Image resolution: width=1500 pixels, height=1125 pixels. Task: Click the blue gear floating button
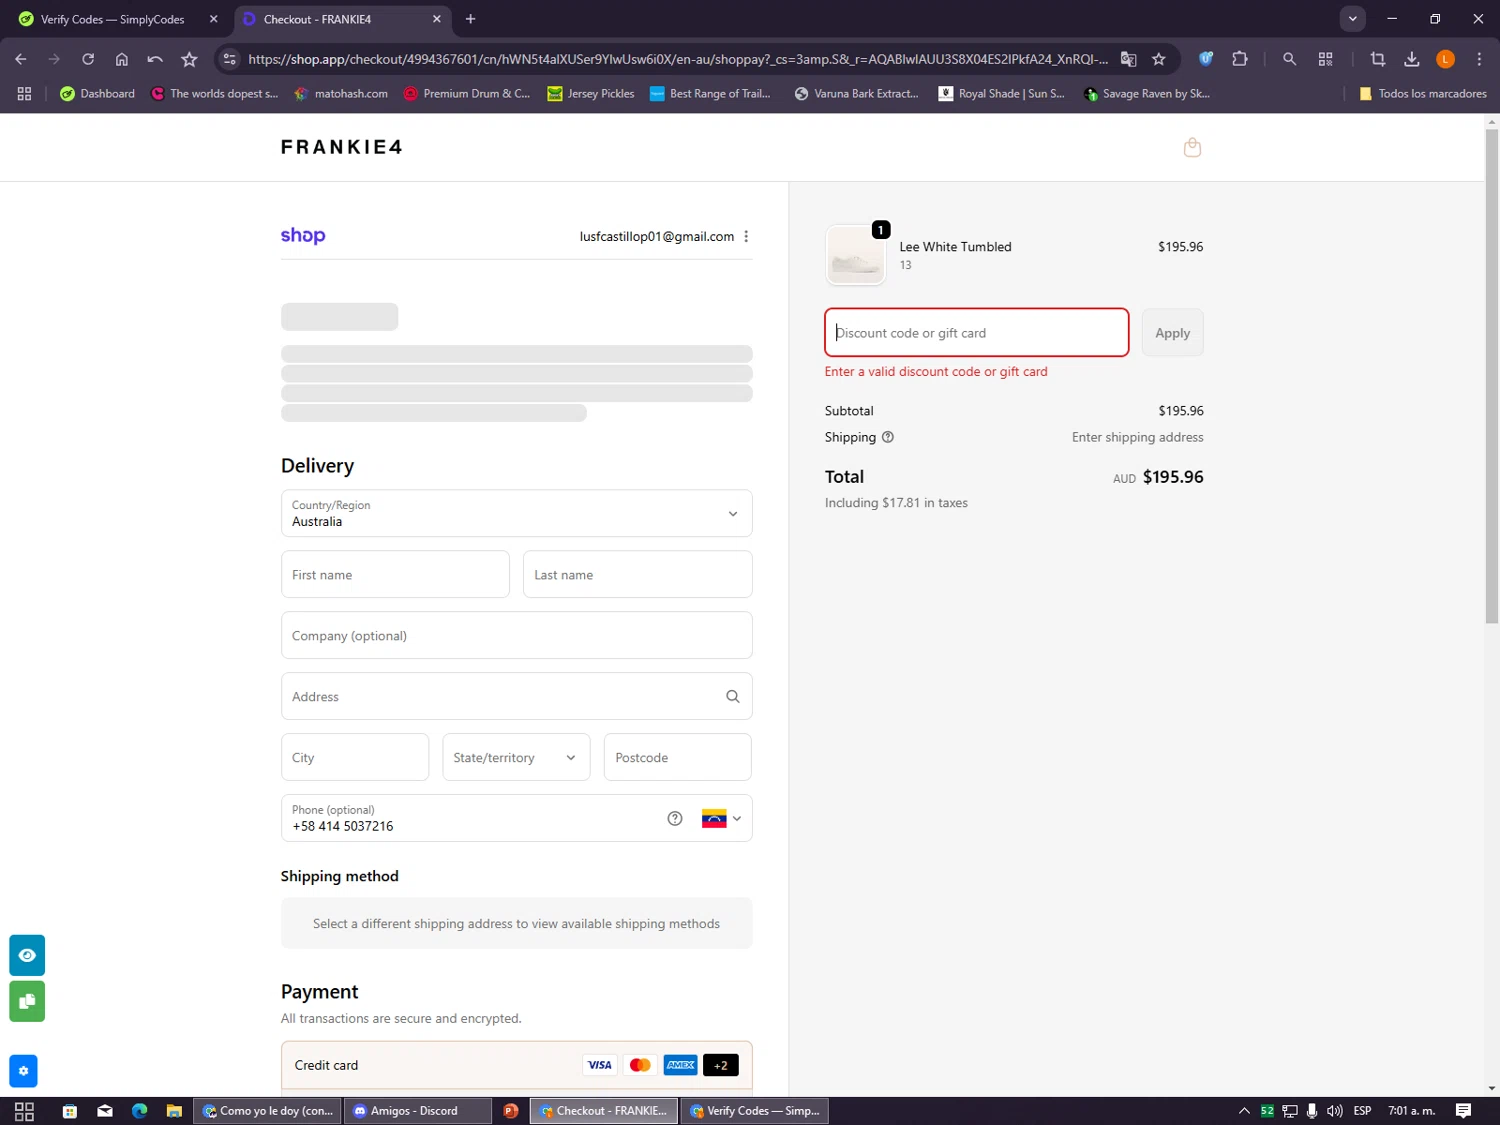[x=23, y=1071]
